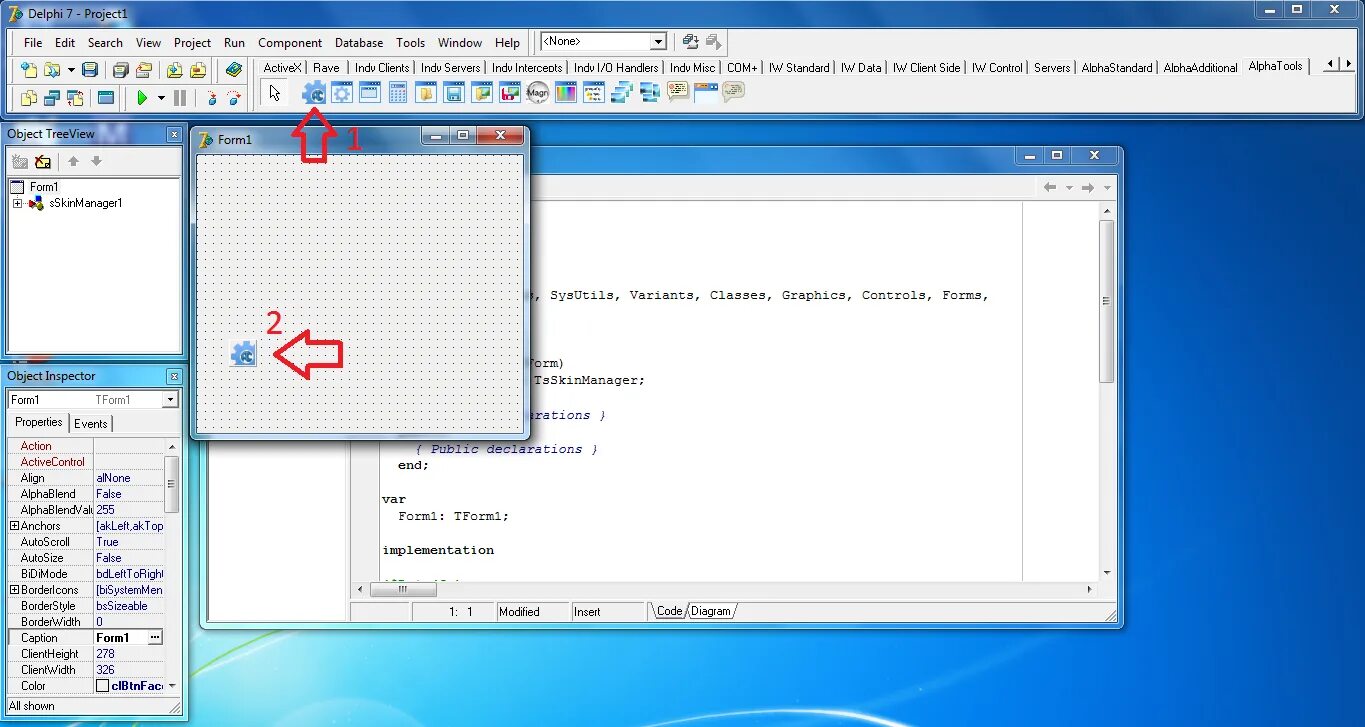Click the Trace Into debug icon
Image resolution: width=1365 pixels, height=727 pixels.
pos(211,98)
